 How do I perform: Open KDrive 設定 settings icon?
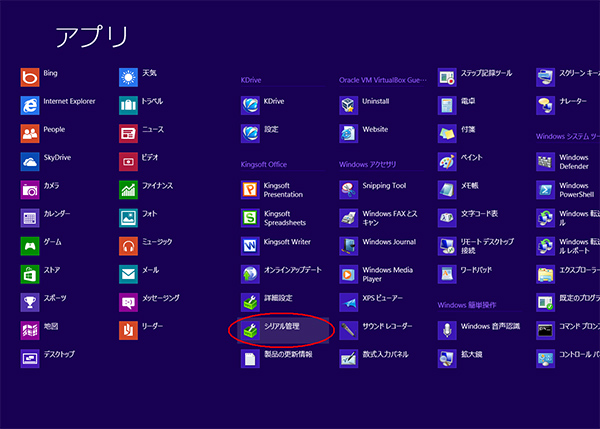tap(250, 134)
